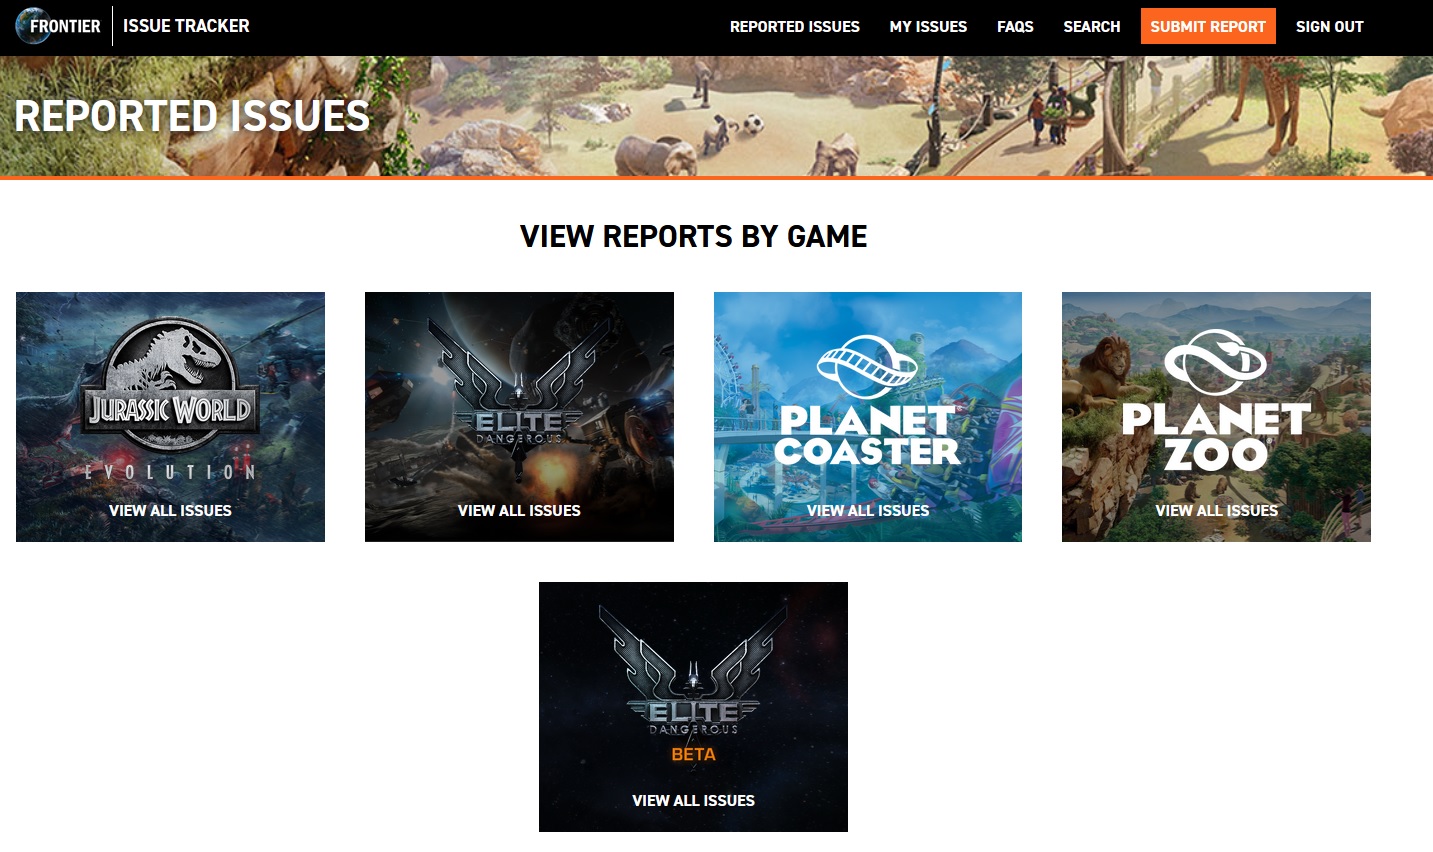
Task: Open the Elite Dangerous Beta card
Action: point(693,707)
